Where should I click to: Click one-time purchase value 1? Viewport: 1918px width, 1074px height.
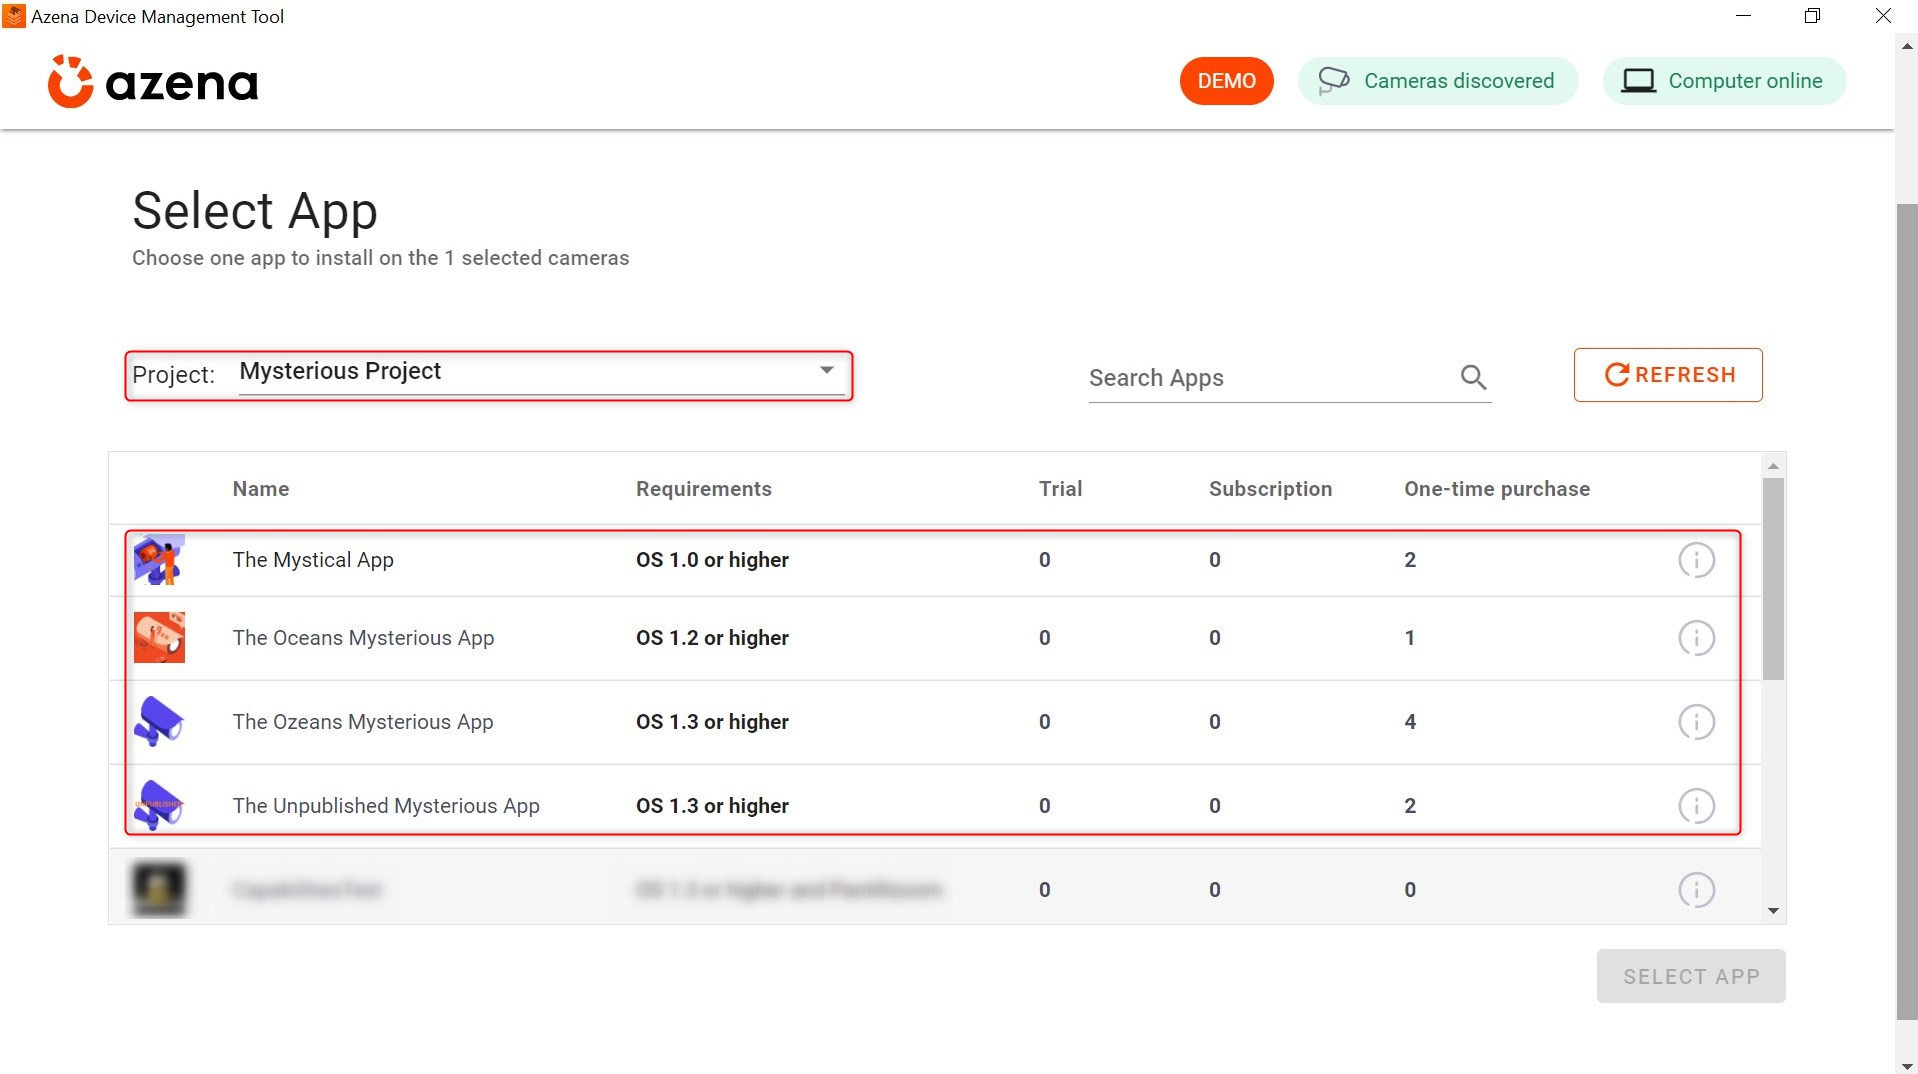[1410, 638]
